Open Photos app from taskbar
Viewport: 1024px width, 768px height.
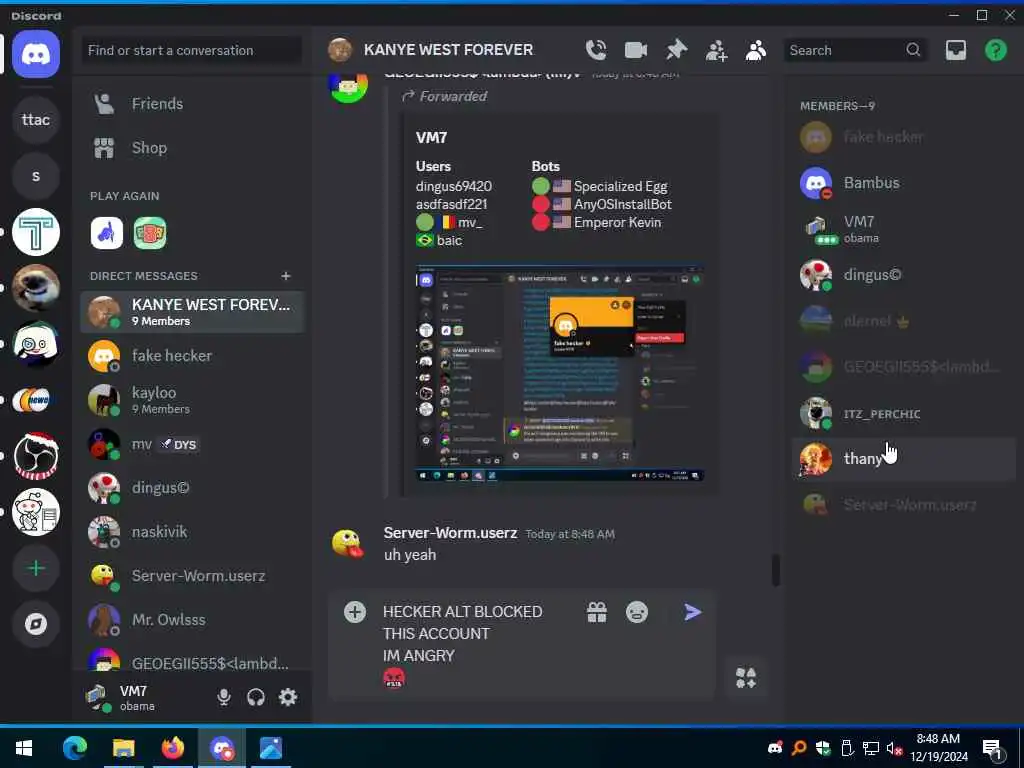271,748
